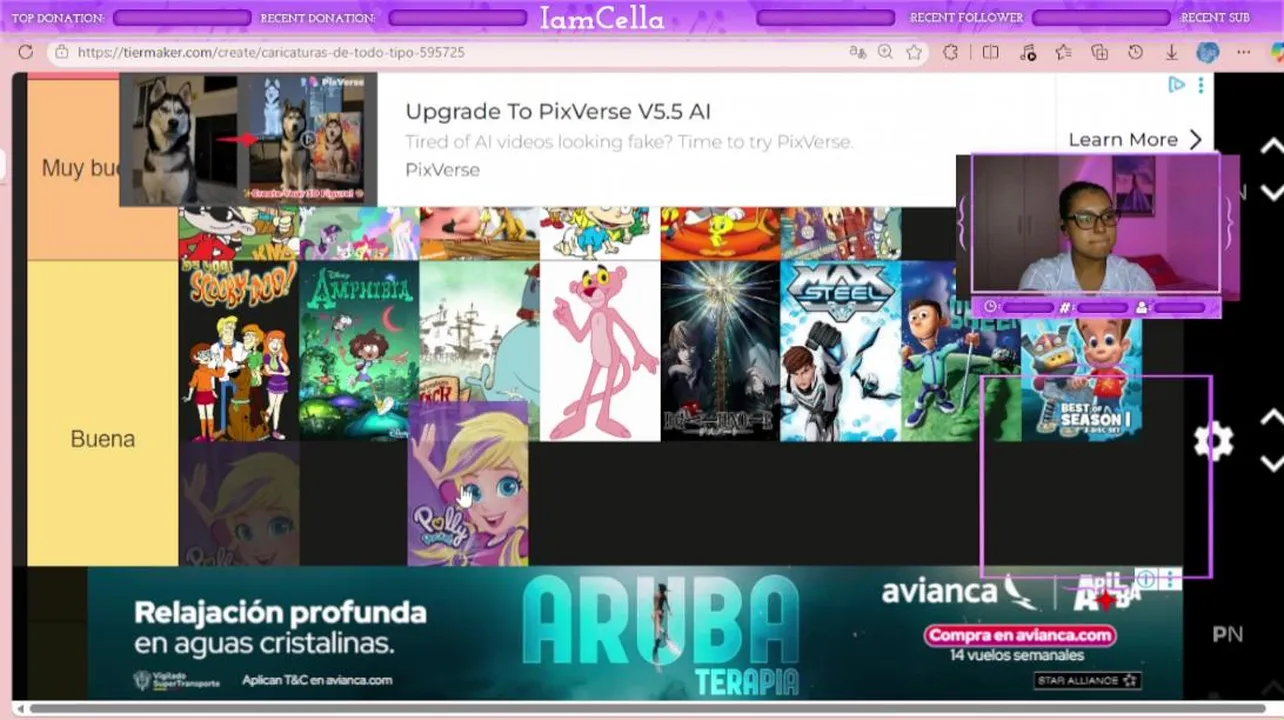Toggle split screen view icon

click(990, 52)
